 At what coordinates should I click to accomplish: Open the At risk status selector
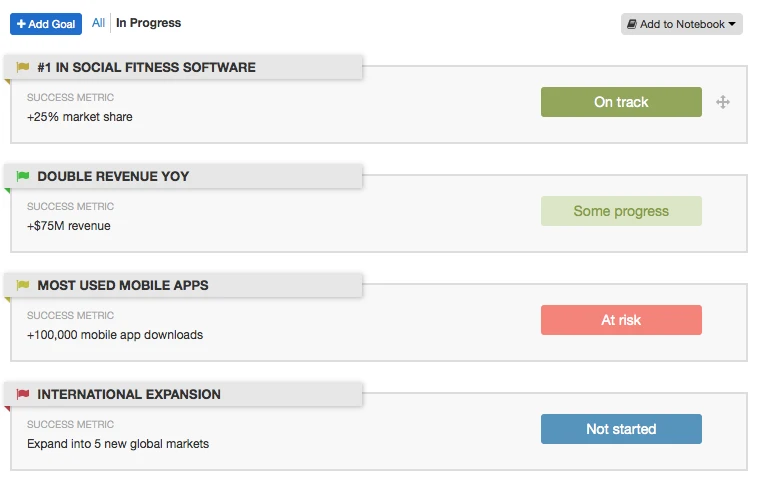(x=621, y=320)
